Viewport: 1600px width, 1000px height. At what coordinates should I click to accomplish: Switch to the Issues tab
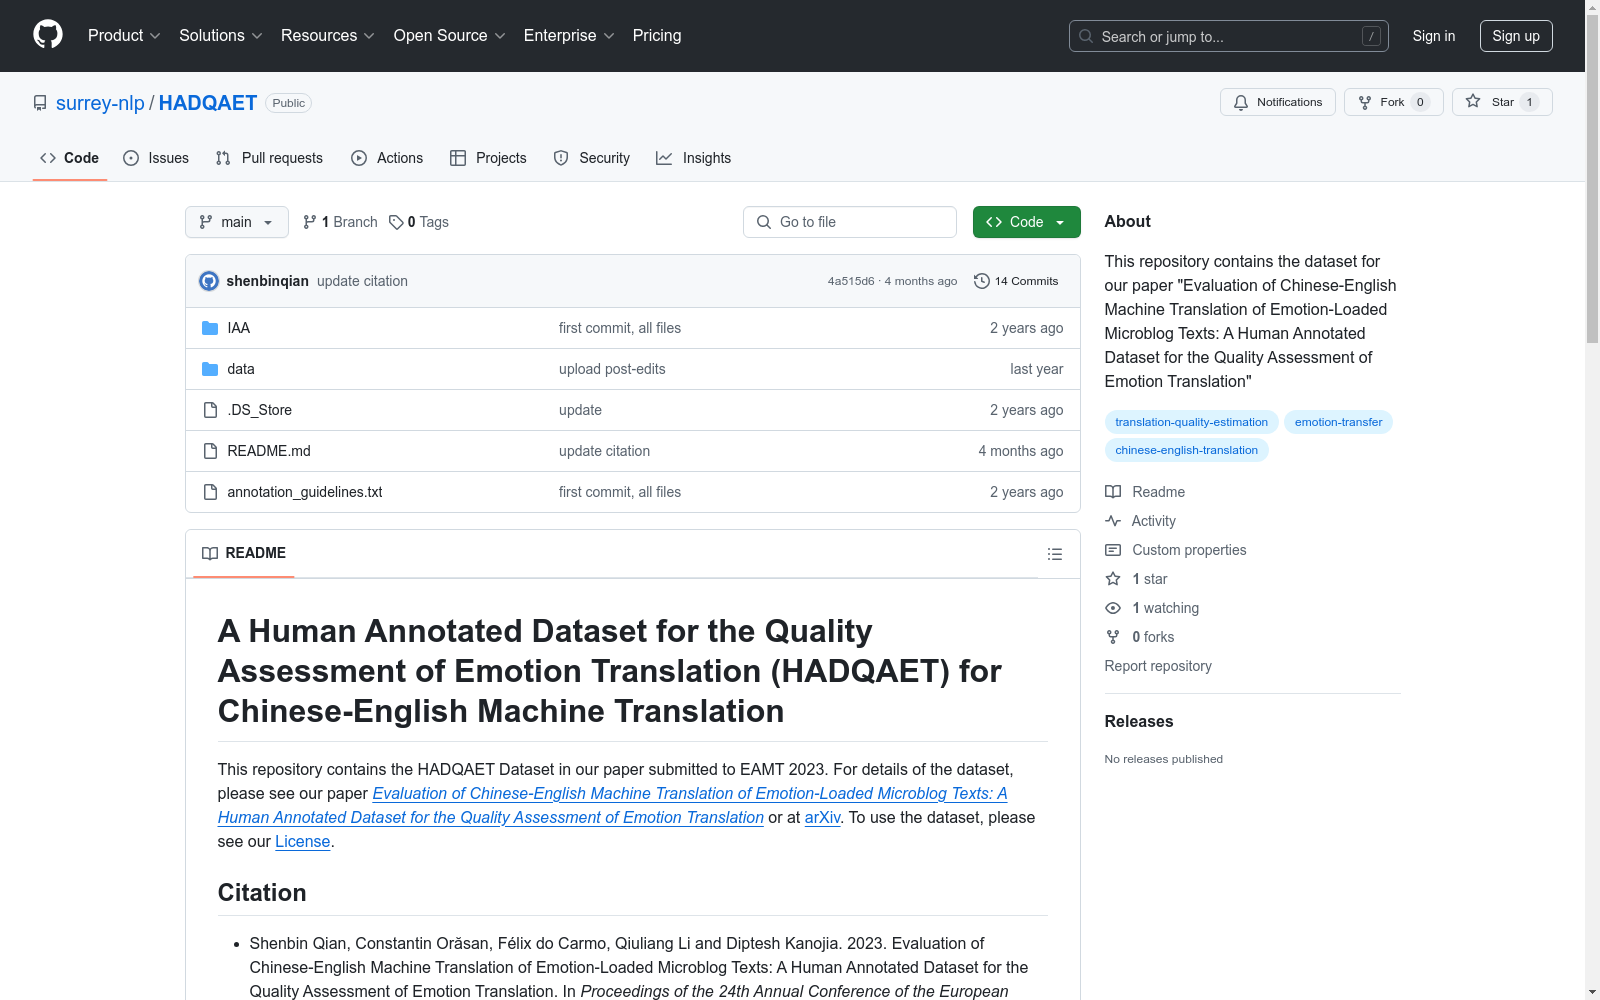pyautogui.click(x=156, y=158)
